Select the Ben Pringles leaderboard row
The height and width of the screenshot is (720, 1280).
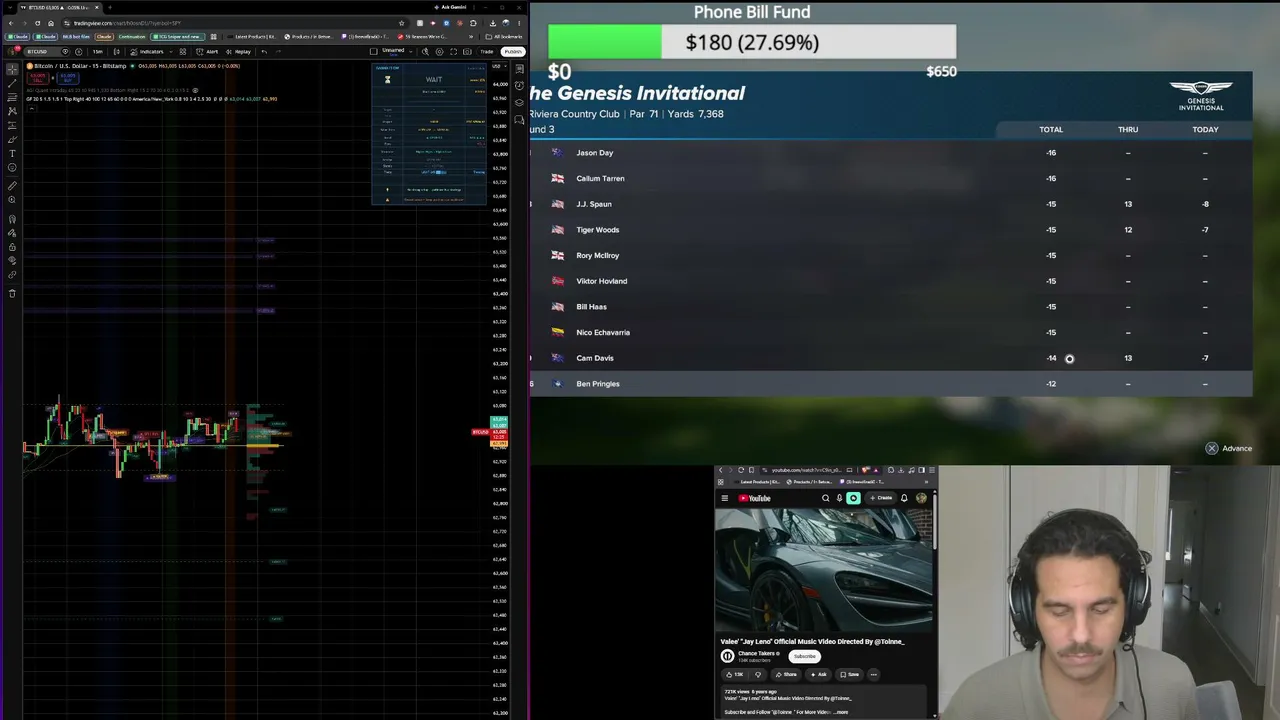[x=891, y=384]
